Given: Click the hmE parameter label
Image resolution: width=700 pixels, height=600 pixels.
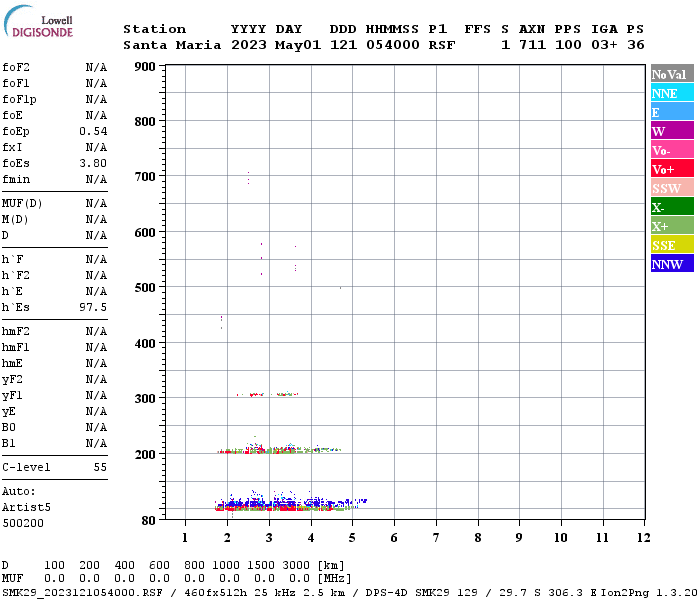Looking at the screenshot, I should point(12,363).
